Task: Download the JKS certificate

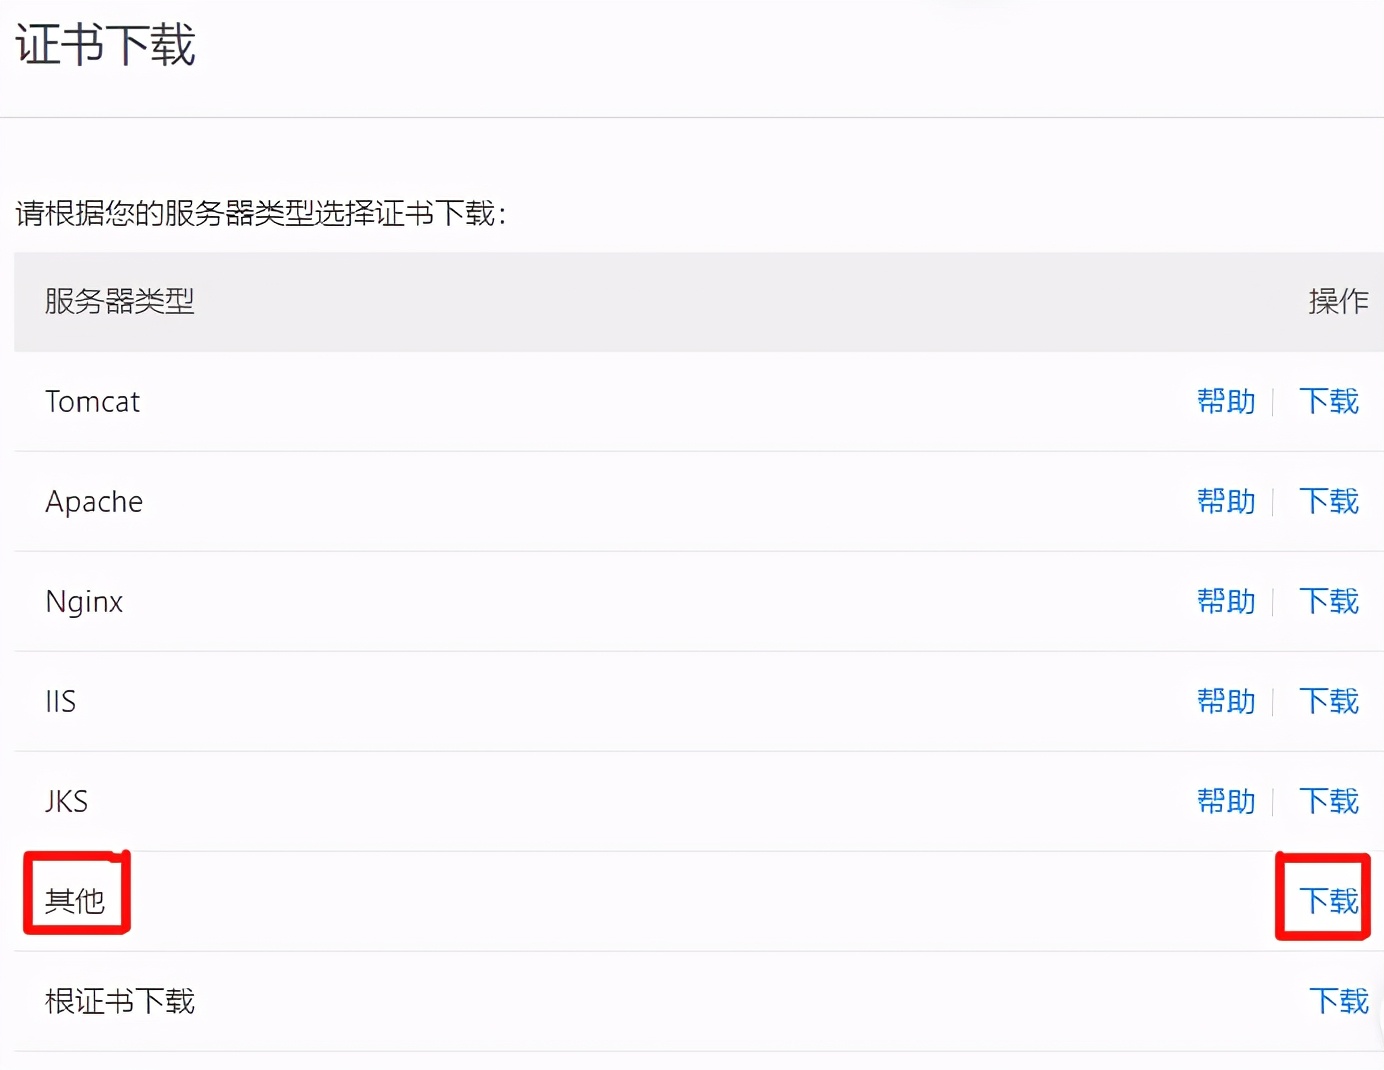Action: point(1329,801)
